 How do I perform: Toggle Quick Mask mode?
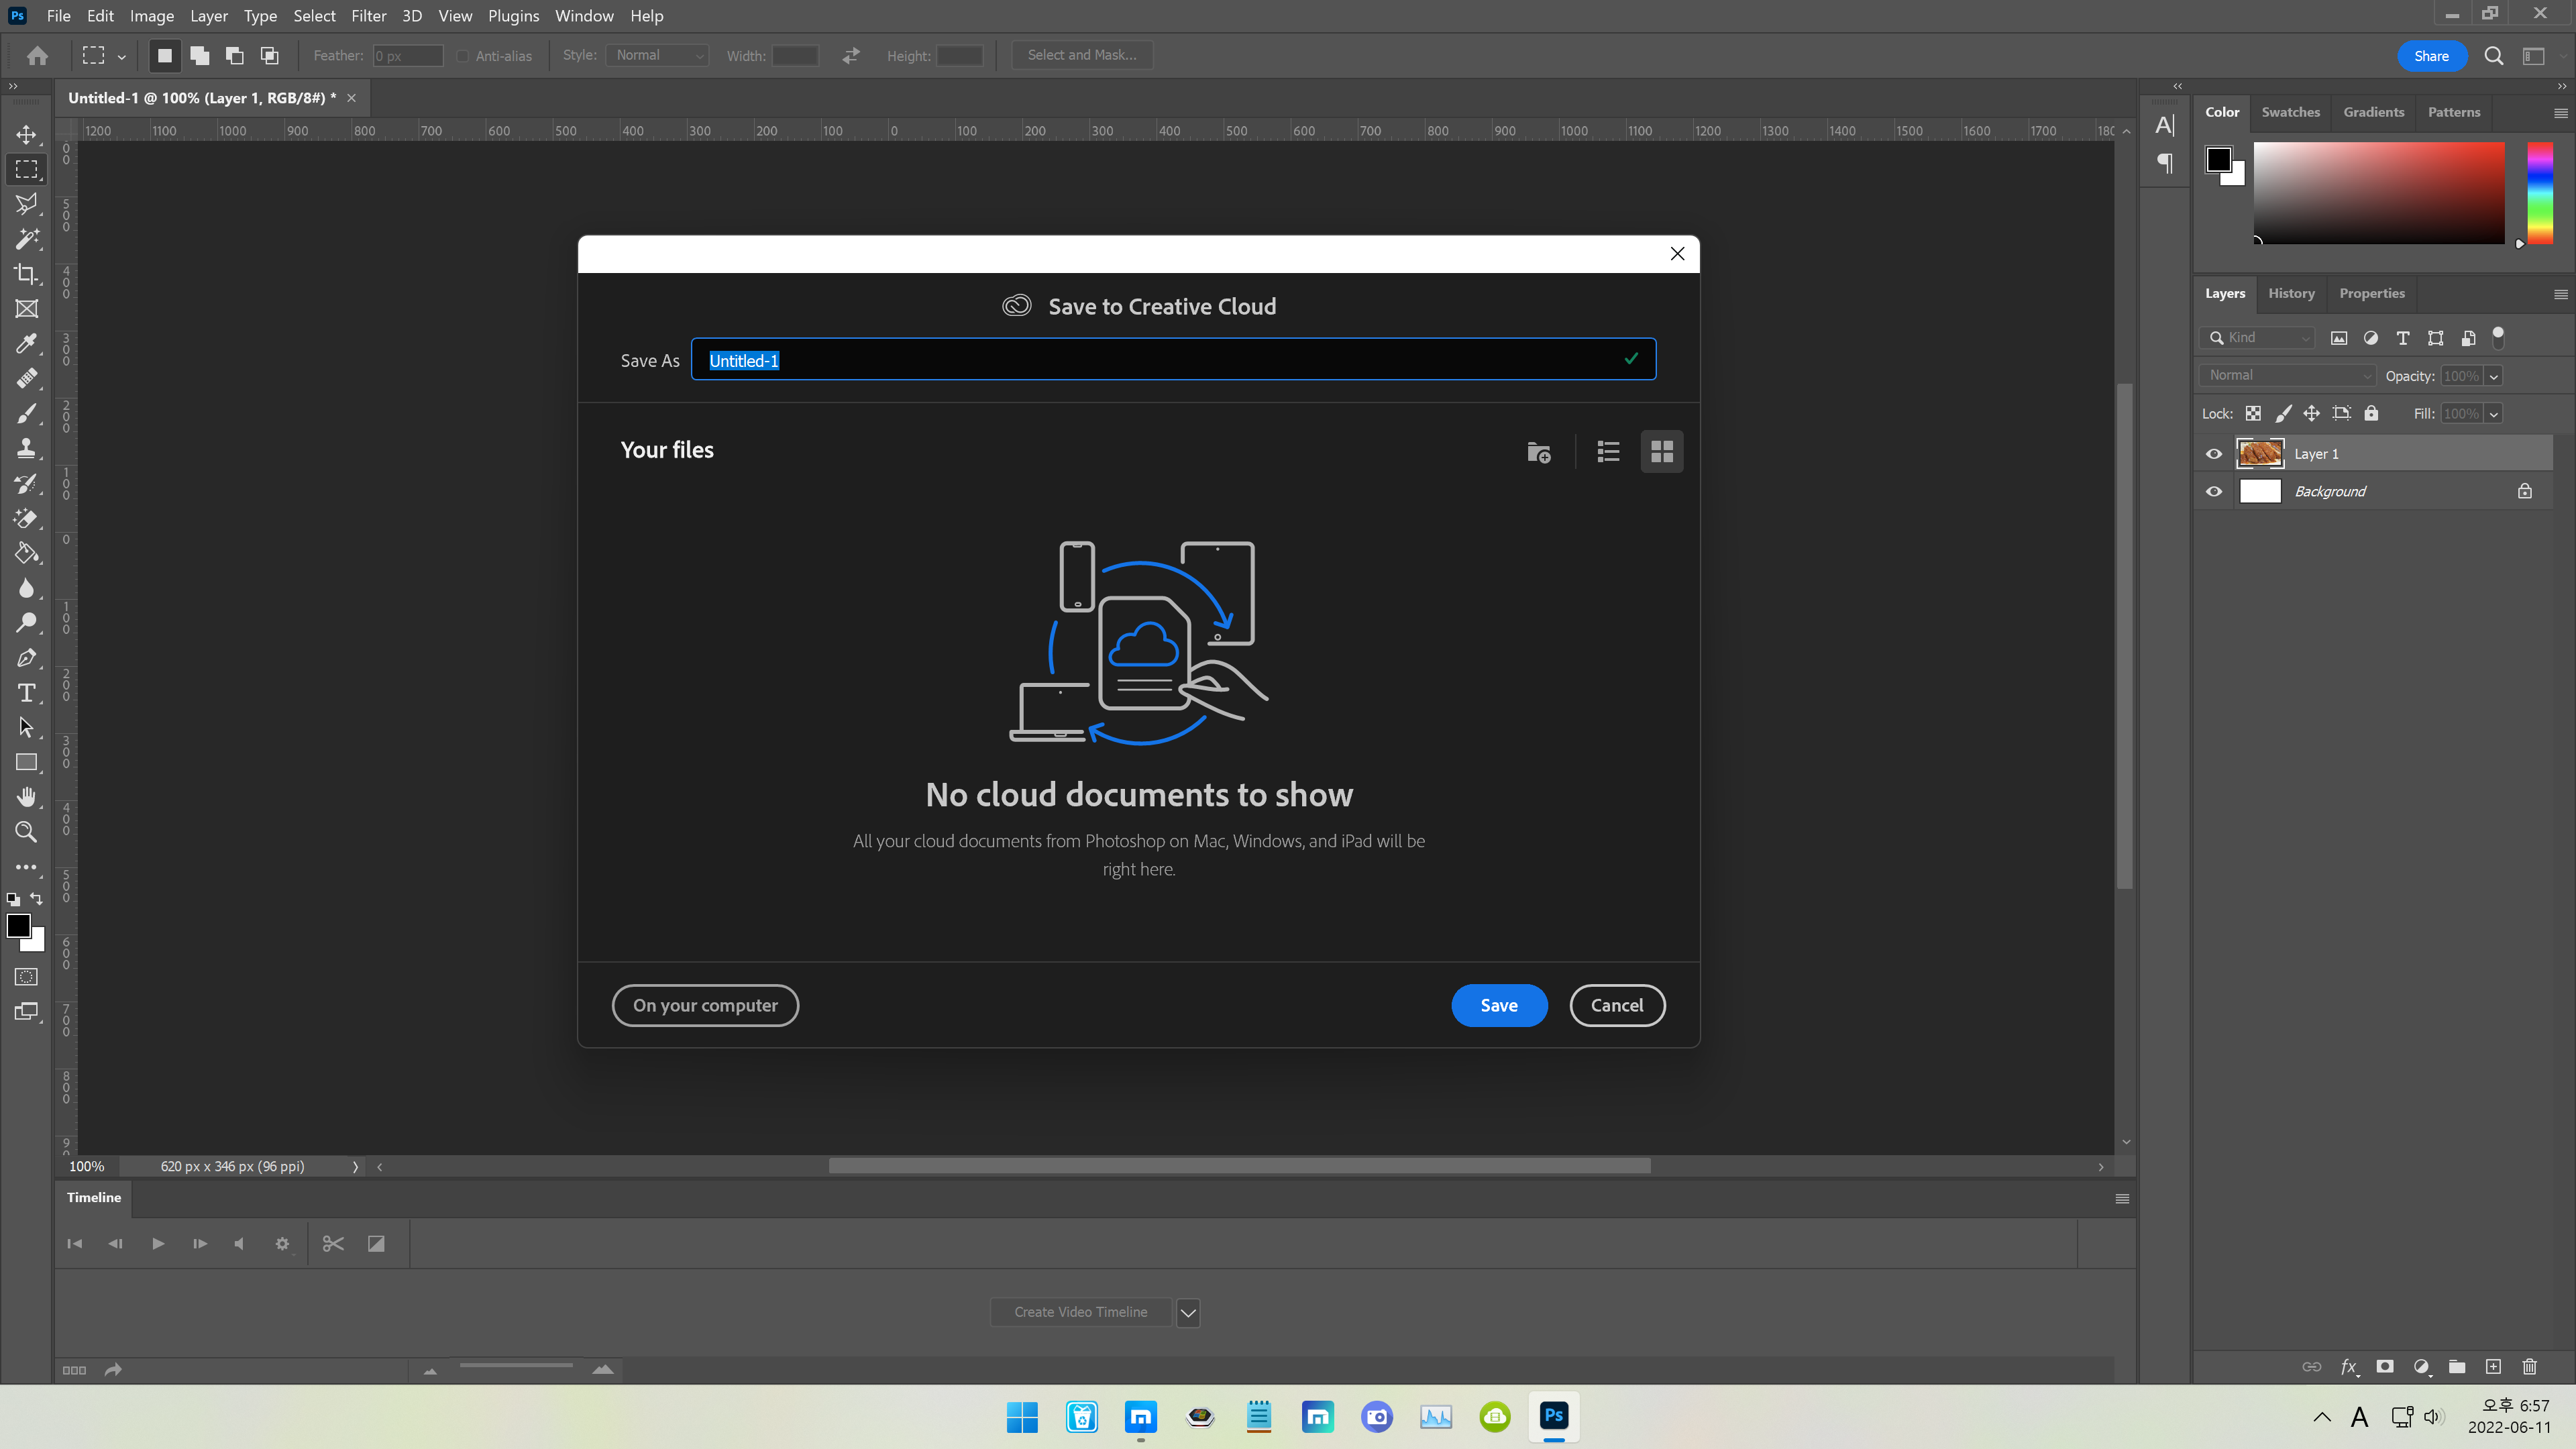pos(27,977)
